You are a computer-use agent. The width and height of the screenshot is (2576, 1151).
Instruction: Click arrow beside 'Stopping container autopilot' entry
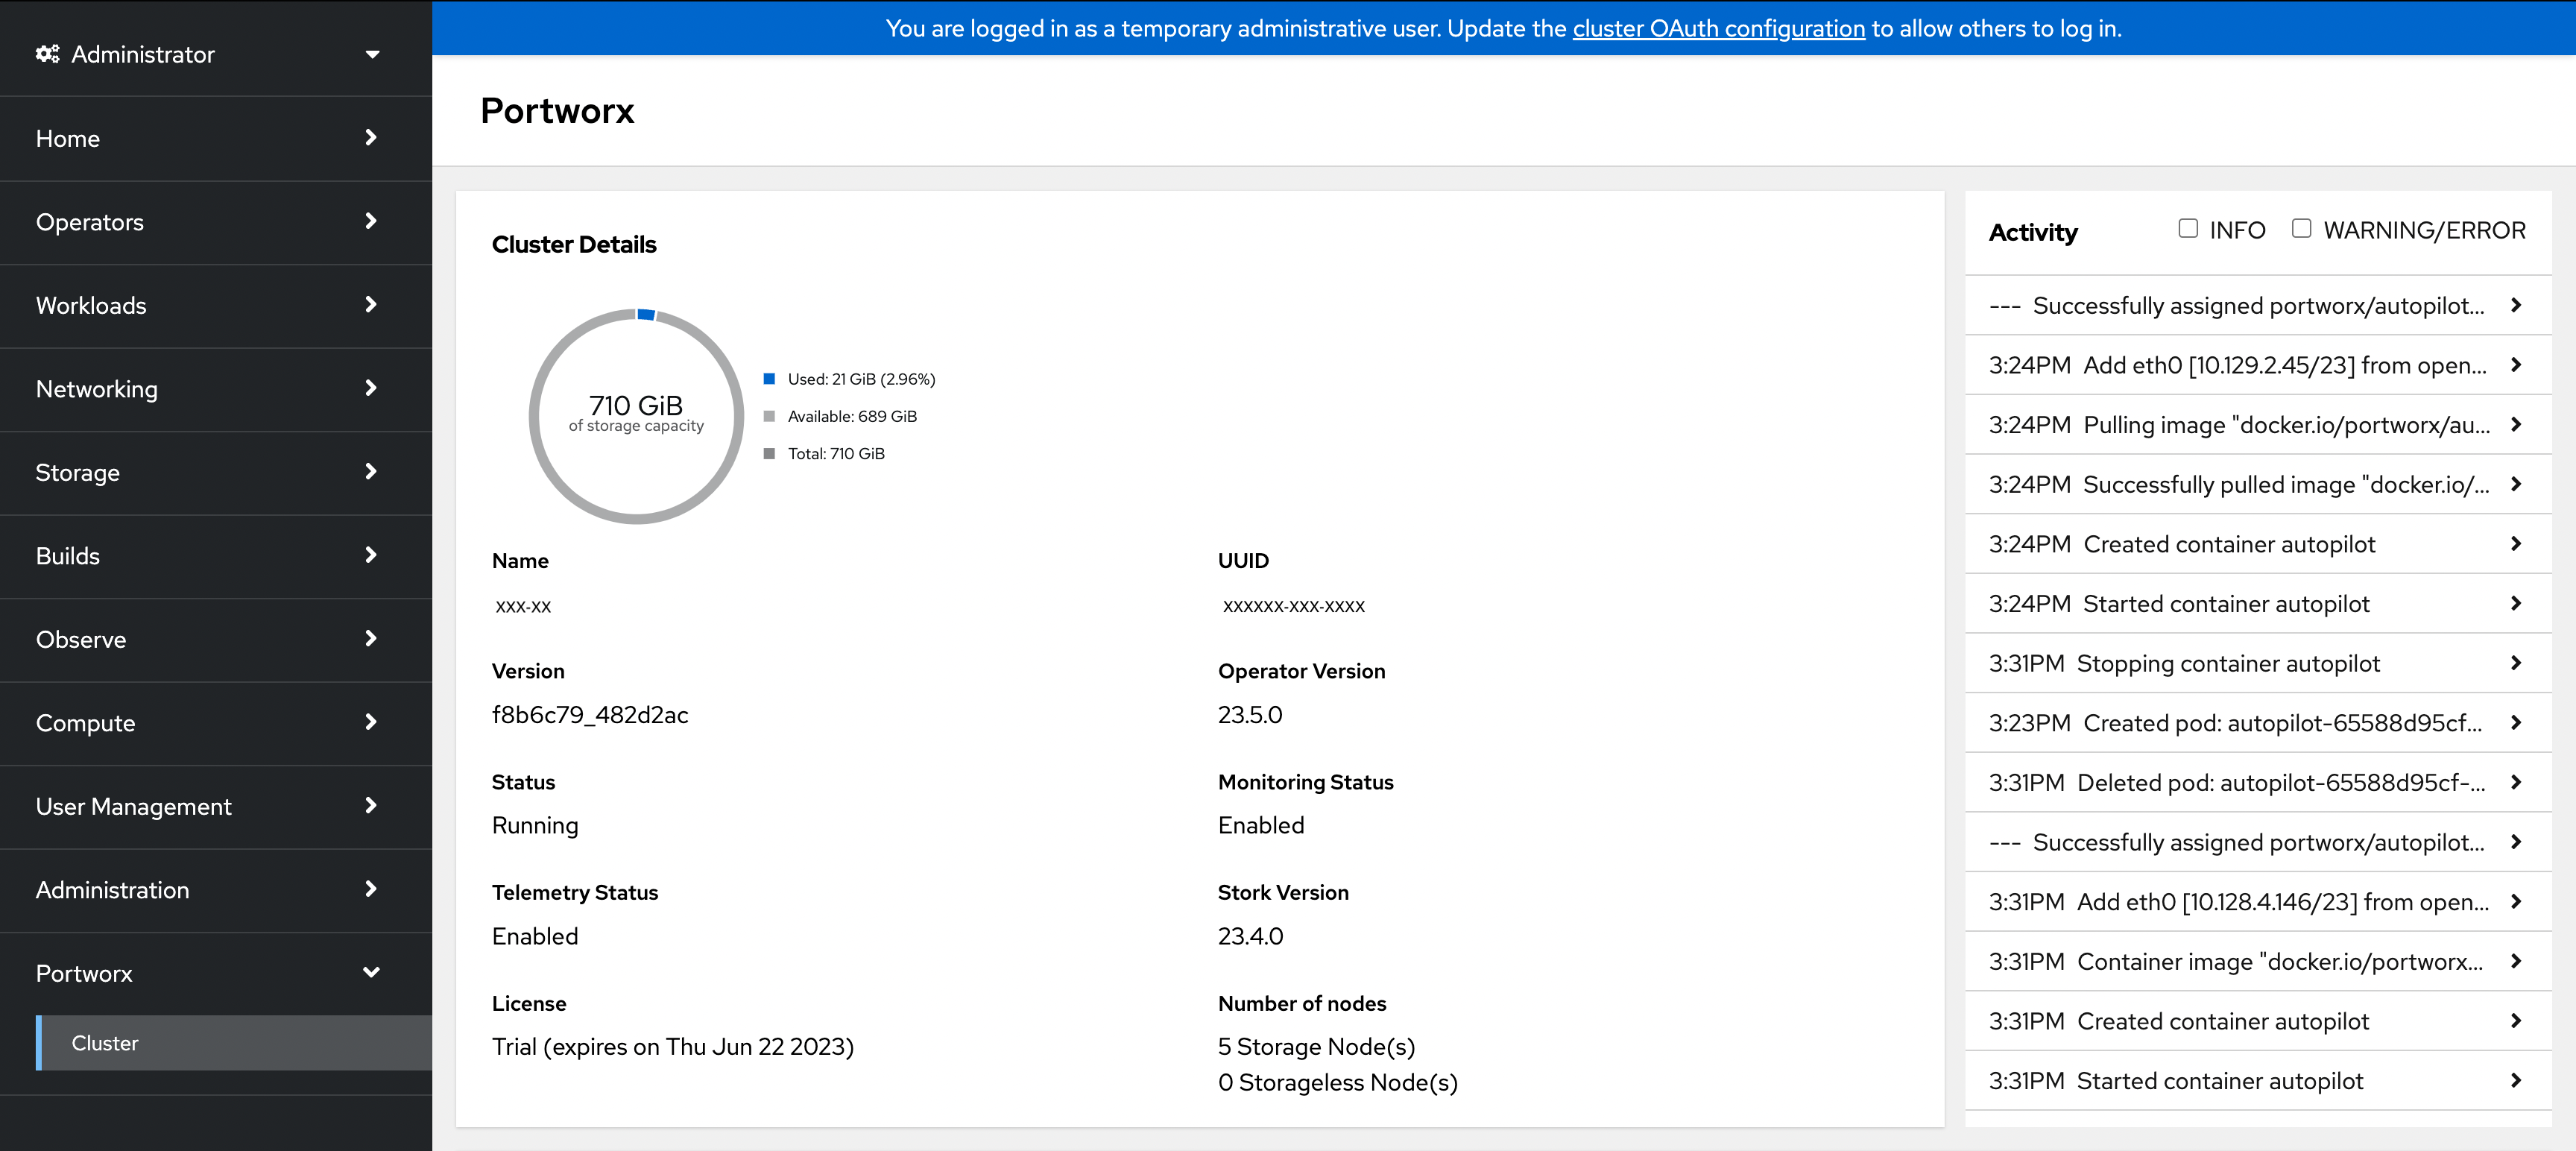(2515, 663)
